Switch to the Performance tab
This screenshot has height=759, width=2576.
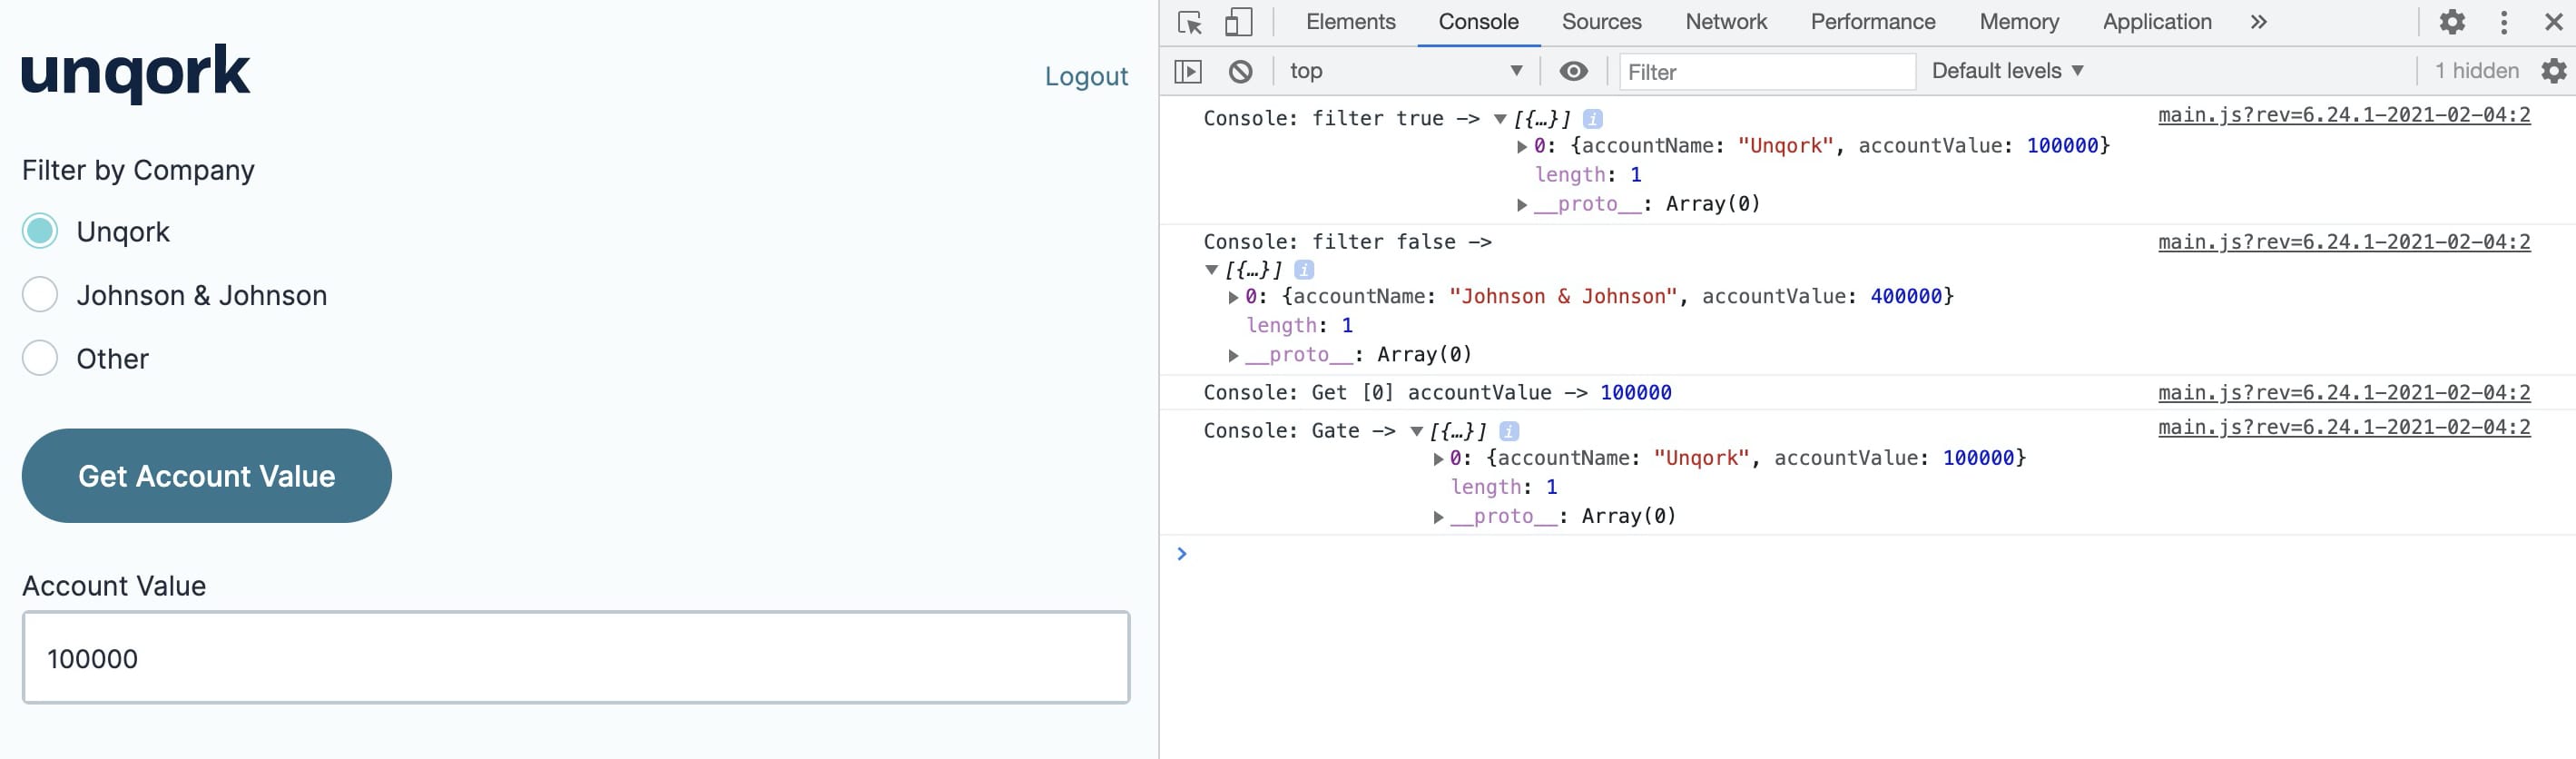click(x=1873, y=22)
